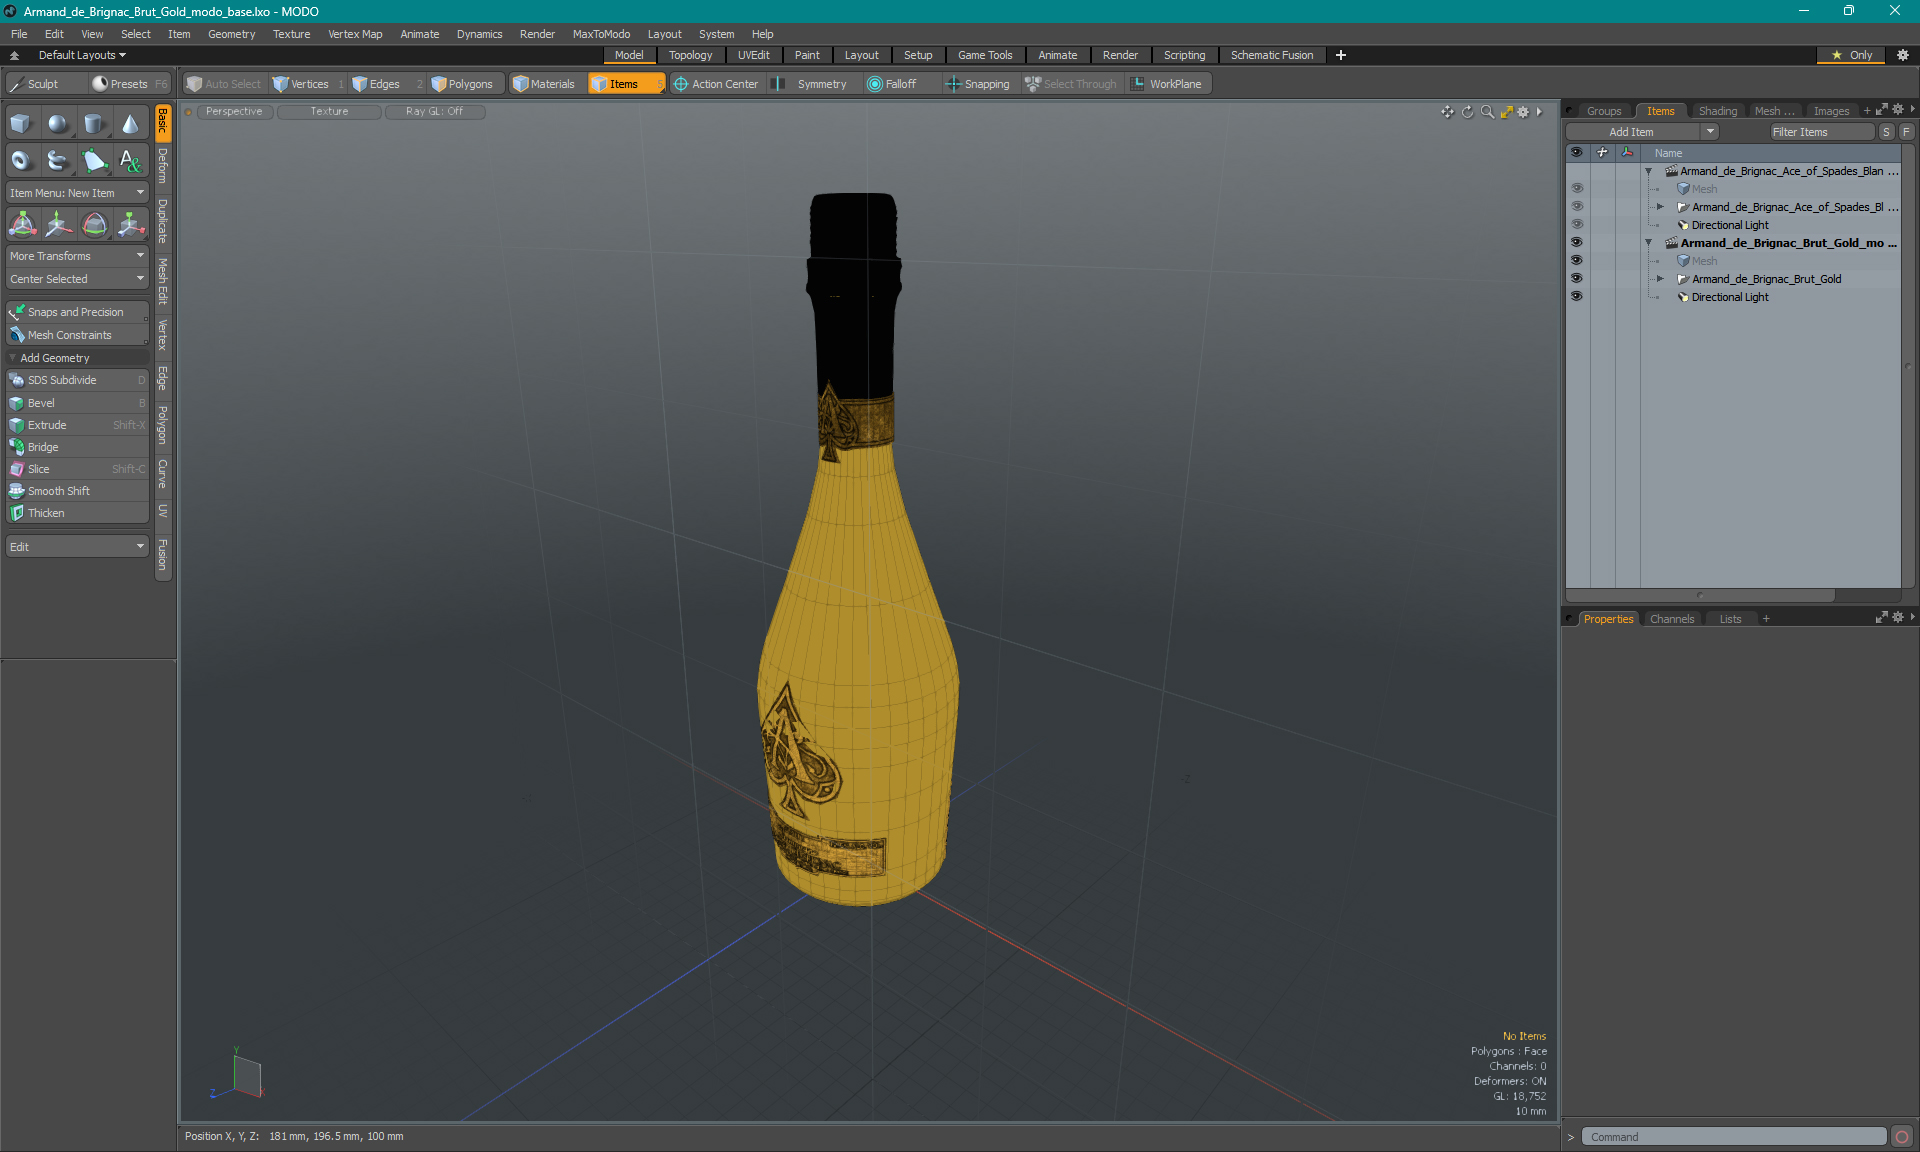
Task: Select the Text tool icon
Action: coord(130,160)
